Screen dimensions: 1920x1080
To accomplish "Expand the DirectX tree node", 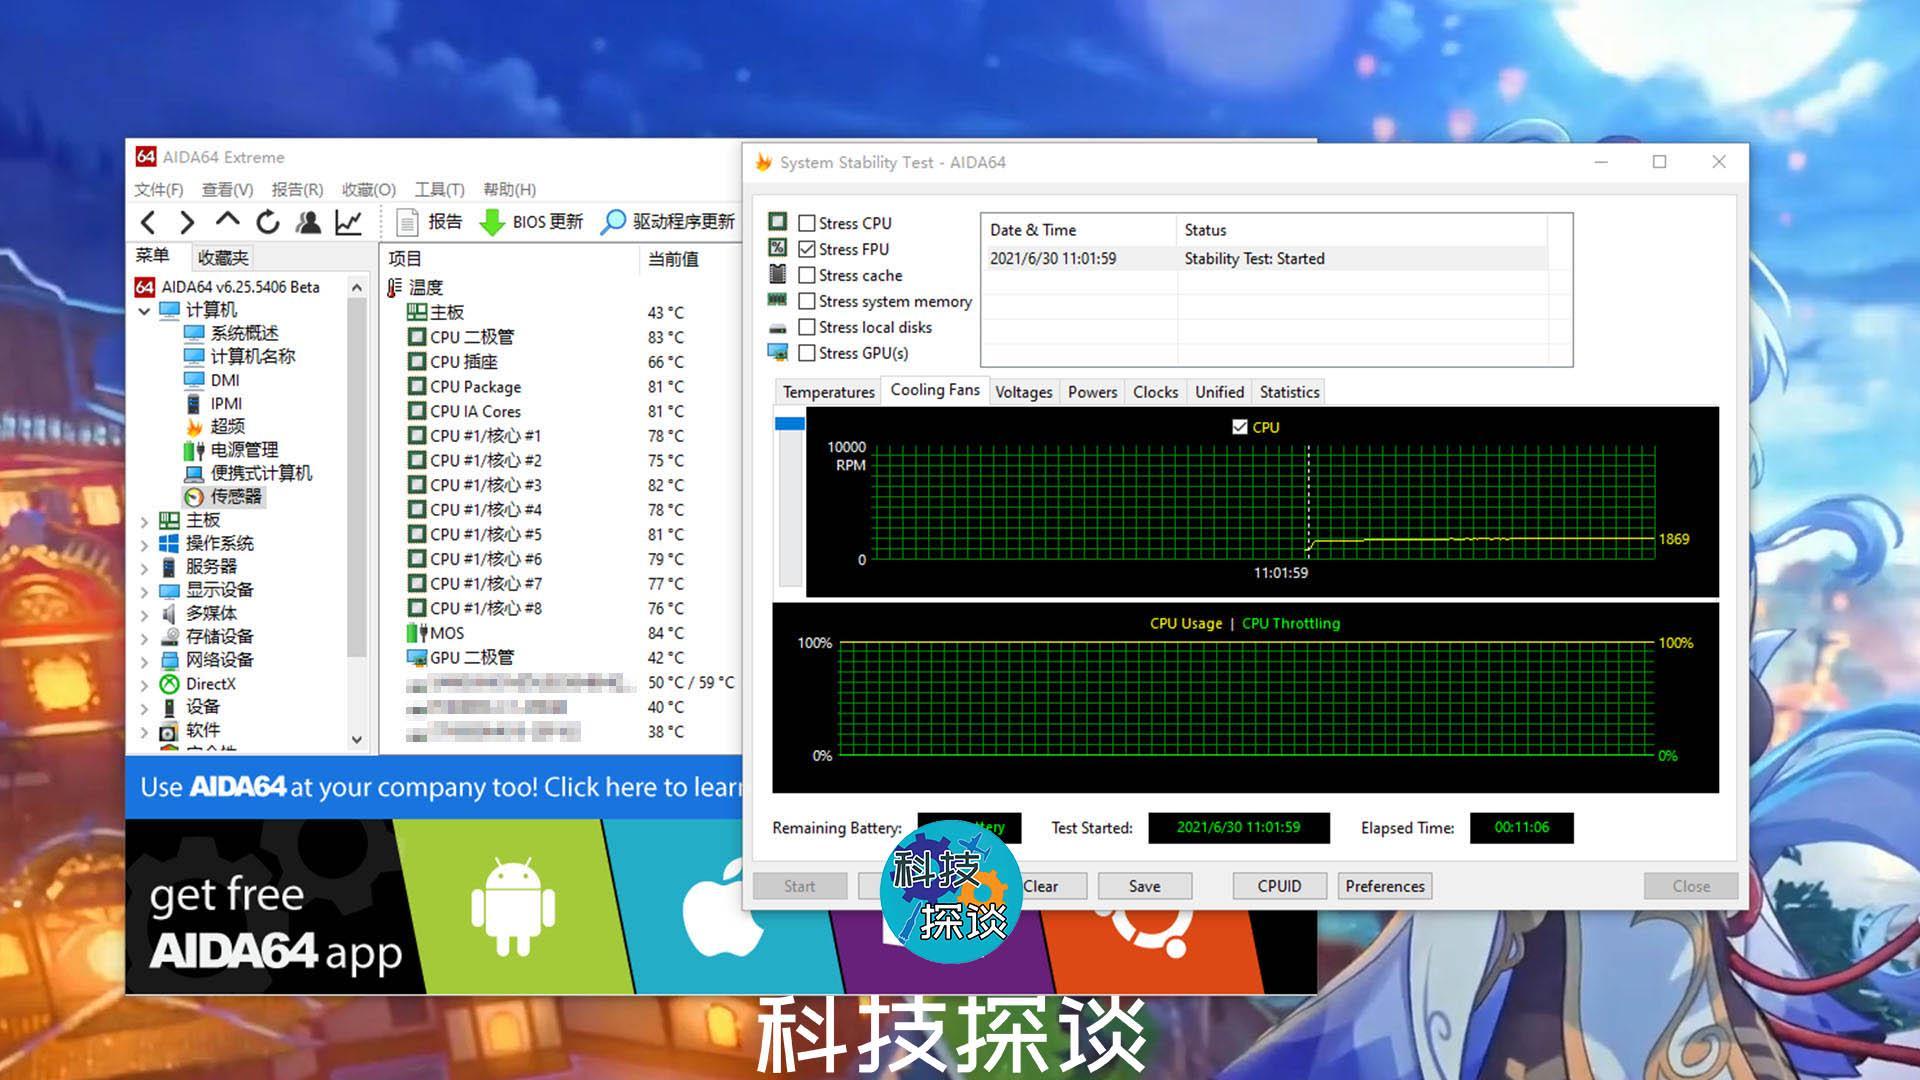I will pos(145,684).
